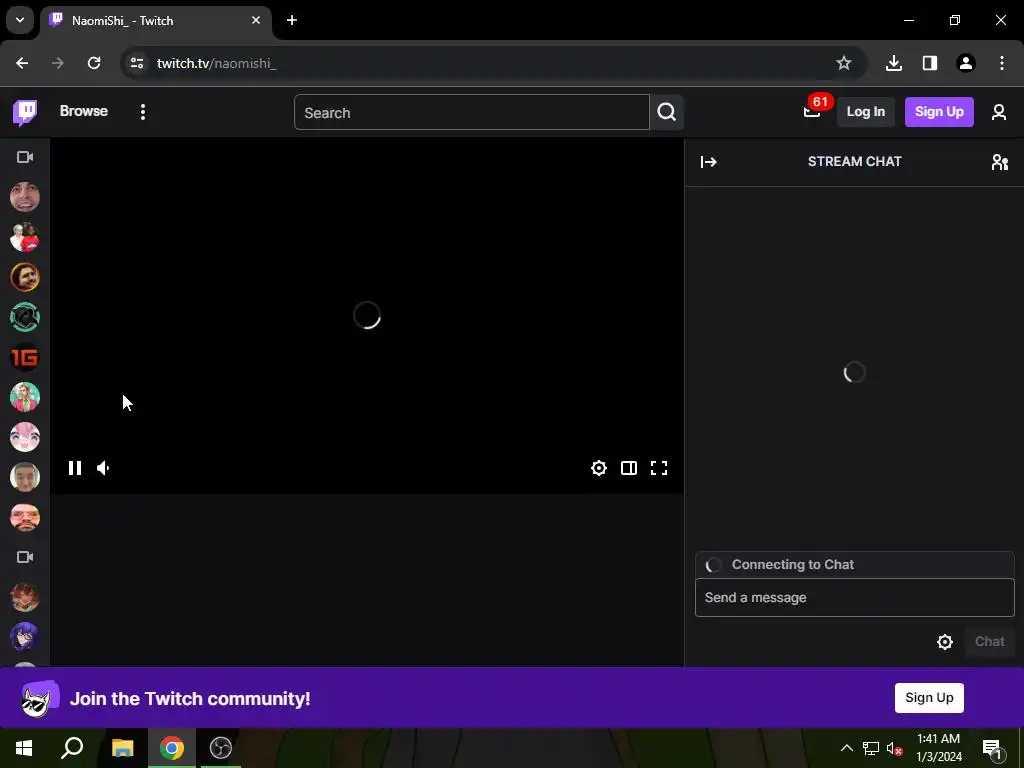Switch to OBS Studio from taskbar
This screenshot has width=1024, height=768.
pos(221,748)
